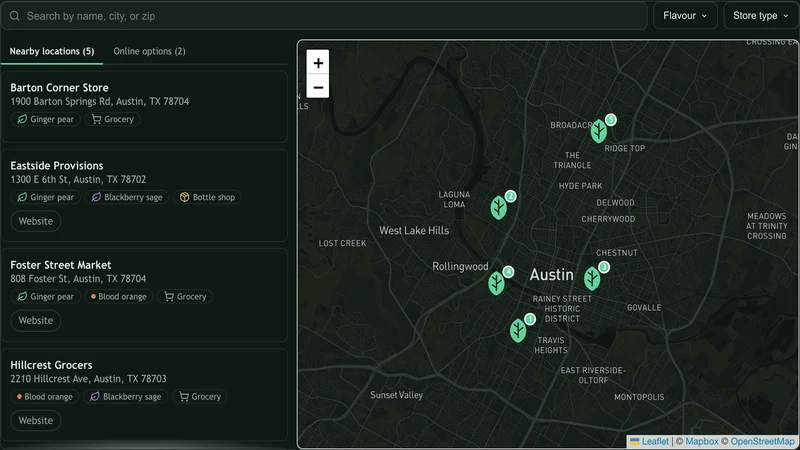Open the Eastside Provisions listing title
Viewport: 800px width, 450px height.
click(x=57, y=166)
